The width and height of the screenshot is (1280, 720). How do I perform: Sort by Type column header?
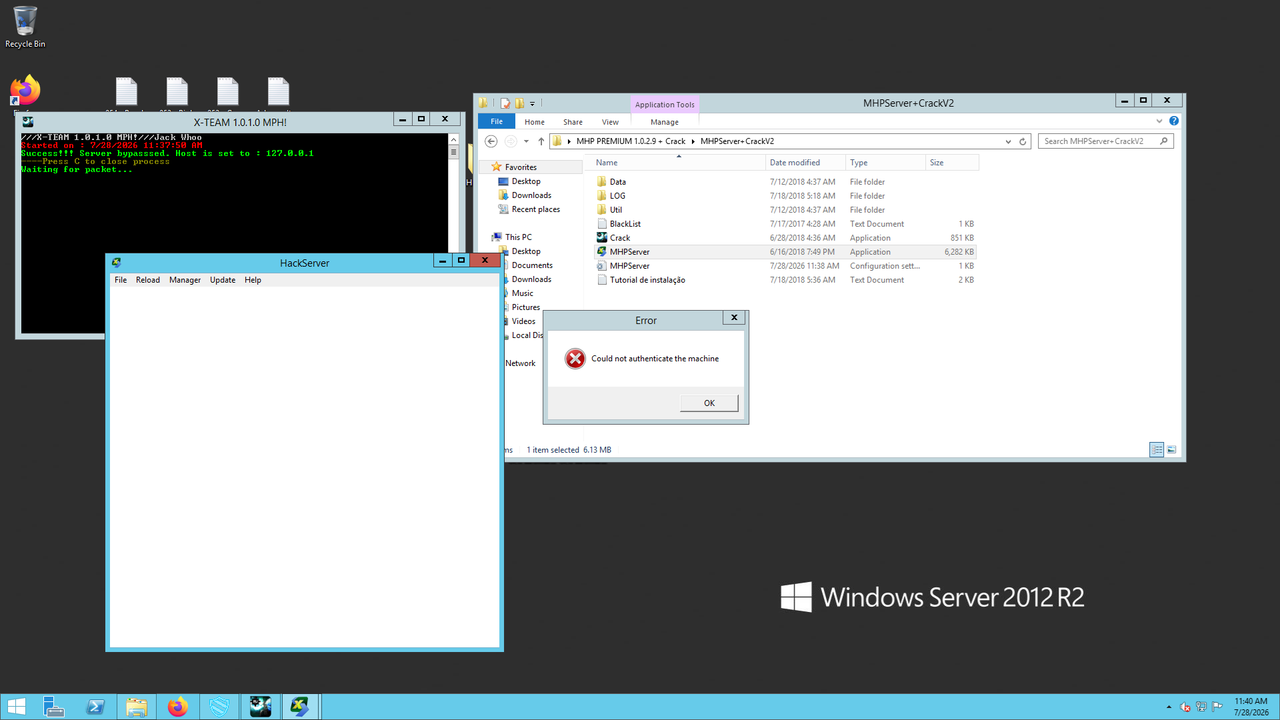point(885,162)
